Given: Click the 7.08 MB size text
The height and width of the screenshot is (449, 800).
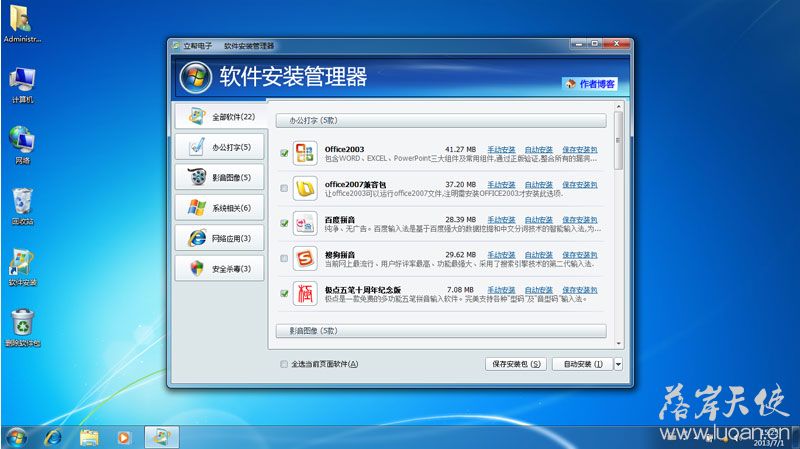Looking at the screenshot, I should 460,290.
